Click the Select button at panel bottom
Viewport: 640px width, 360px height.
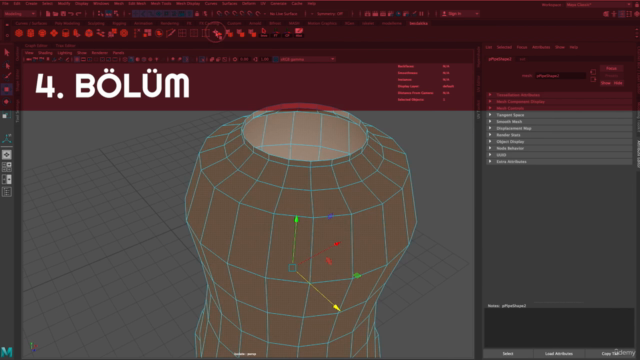508,353
